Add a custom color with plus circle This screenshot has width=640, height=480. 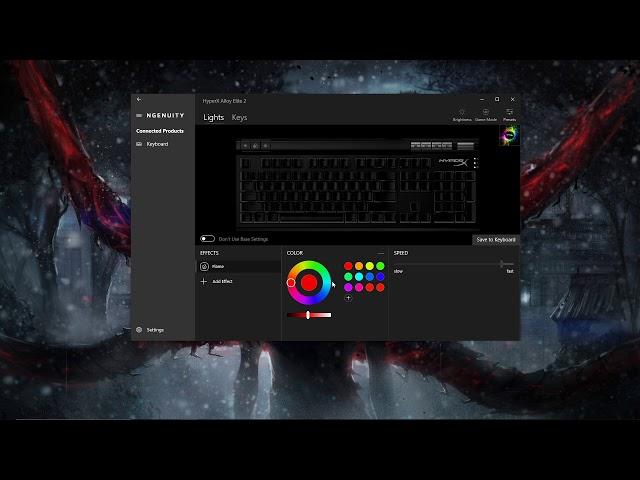(x=348, y=298)
